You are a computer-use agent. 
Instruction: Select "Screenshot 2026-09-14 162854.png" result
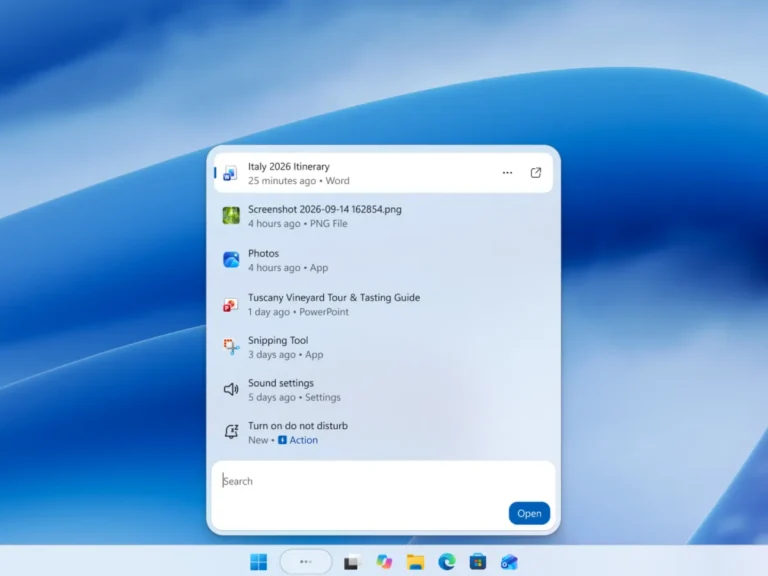click(324, 210)
